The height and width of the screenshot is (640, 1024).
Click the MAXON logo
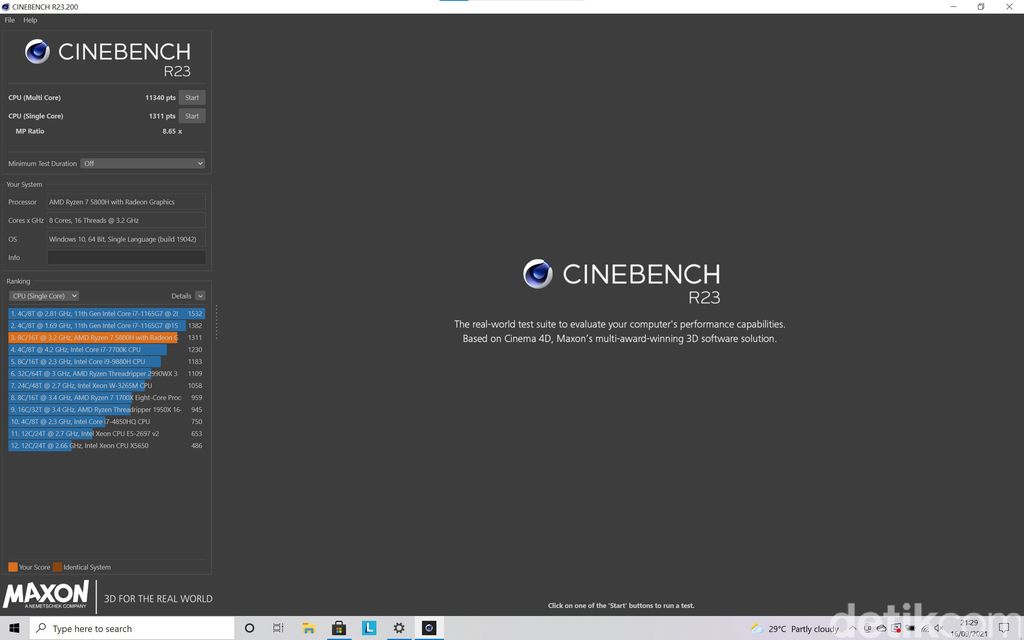tap(46, 595)
